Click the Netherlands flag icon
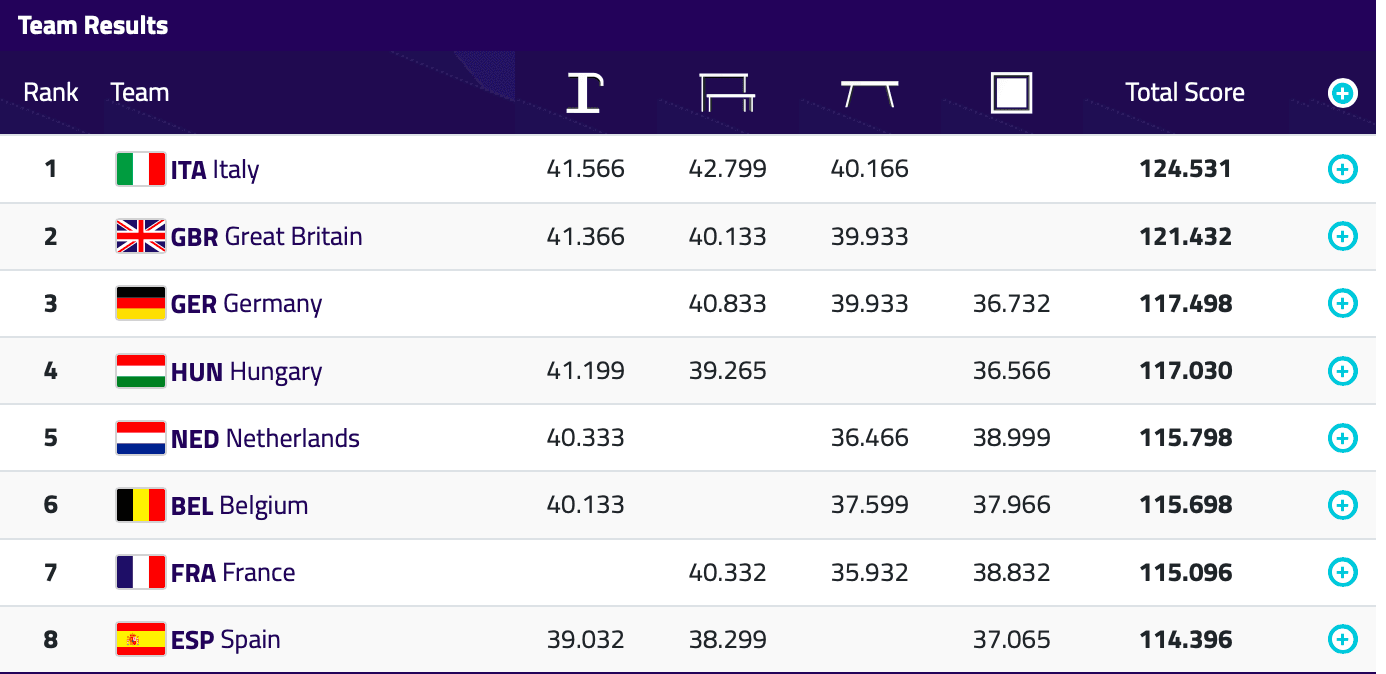Screen dimensions: 1386x674 [x=140, y=438]
